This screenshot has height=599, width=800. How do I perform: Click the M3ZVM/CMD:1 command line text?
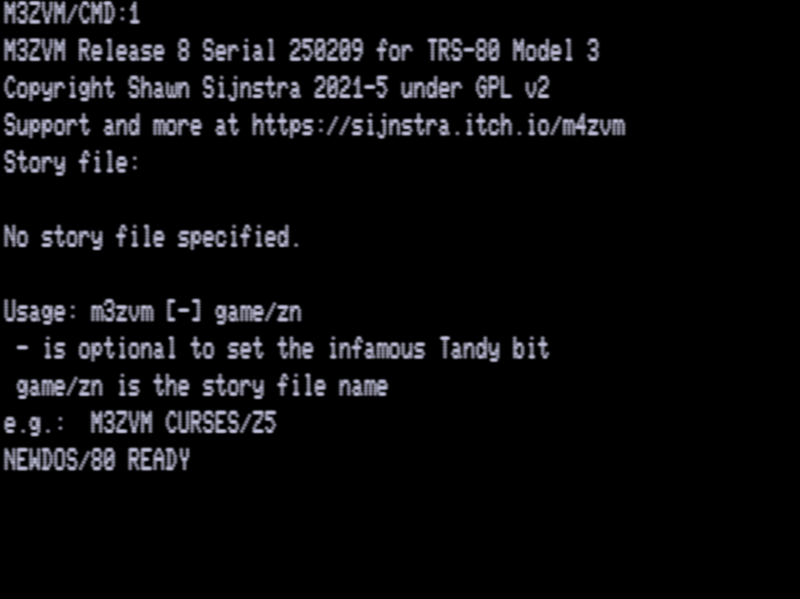[x=71, y=14]
